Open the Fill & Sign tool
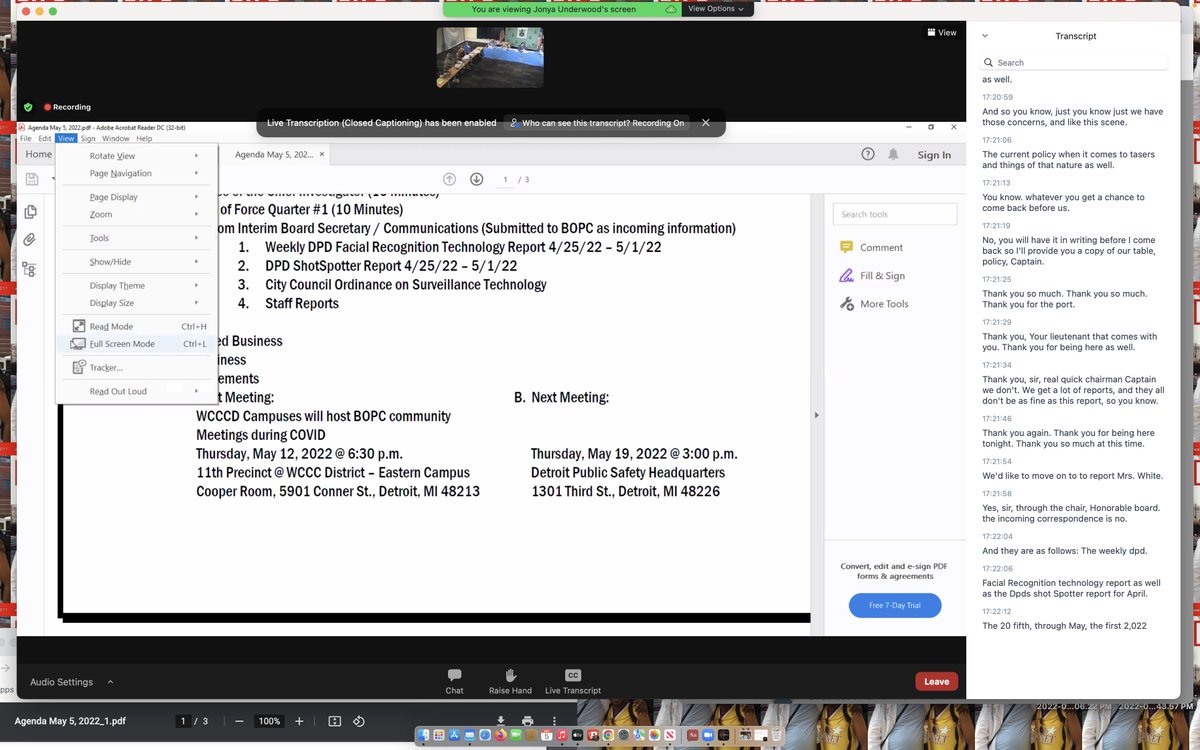This screenshot has width=1200, height=750. click(x=872, y=275)
